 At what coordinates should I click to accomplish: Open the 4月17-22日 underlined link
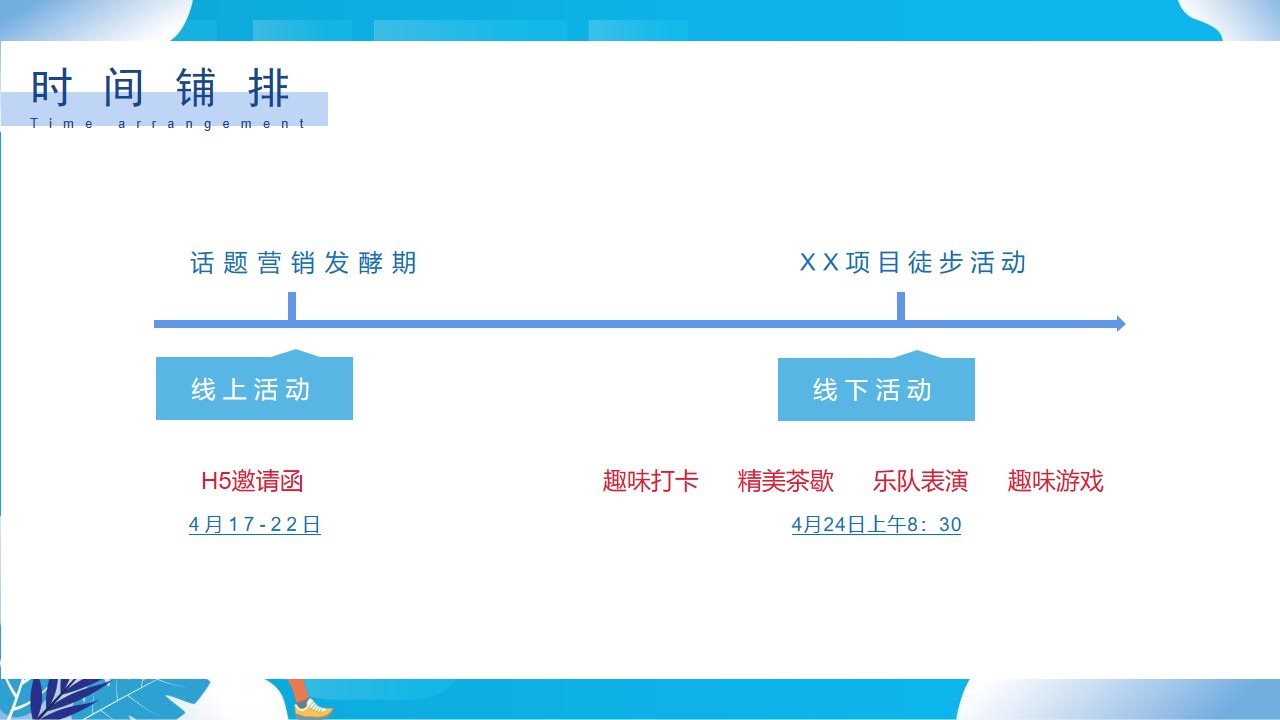click(x=255, y=525)
